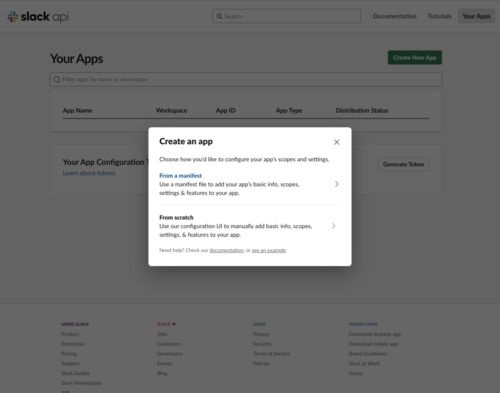The height and width of the screenshot is (393, 500).
Task: Open the documentation link in dialog
Action: [x=227, y=250]
